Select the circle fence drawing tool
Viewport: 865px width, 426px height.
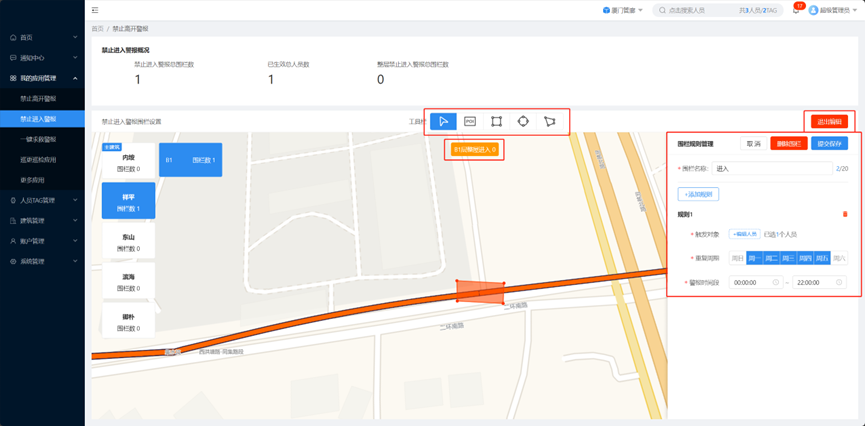coord(523,122)
